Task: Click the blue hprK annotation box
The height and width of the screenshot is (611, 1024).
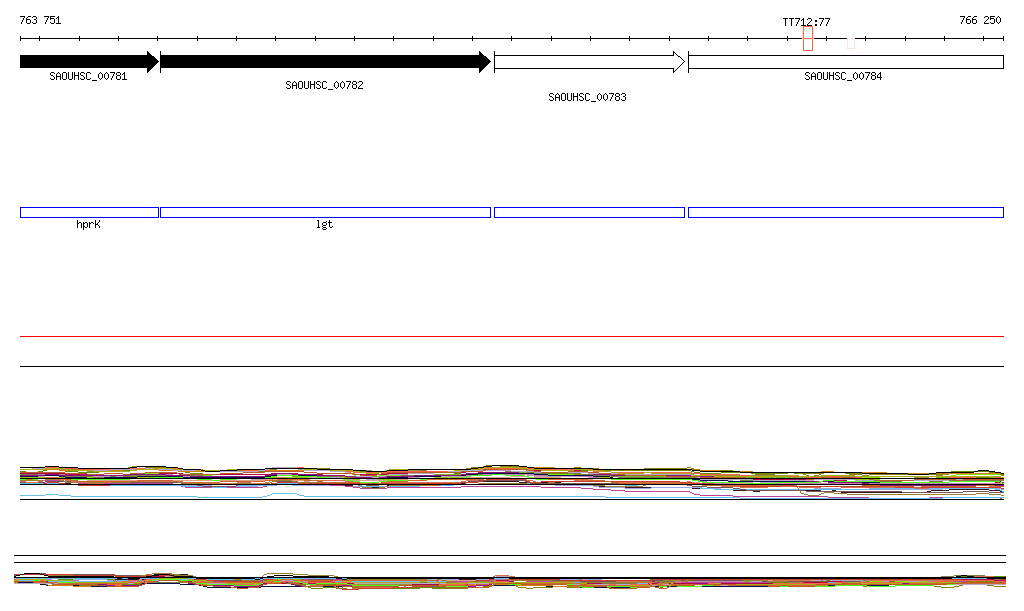Action: [89, 212]
